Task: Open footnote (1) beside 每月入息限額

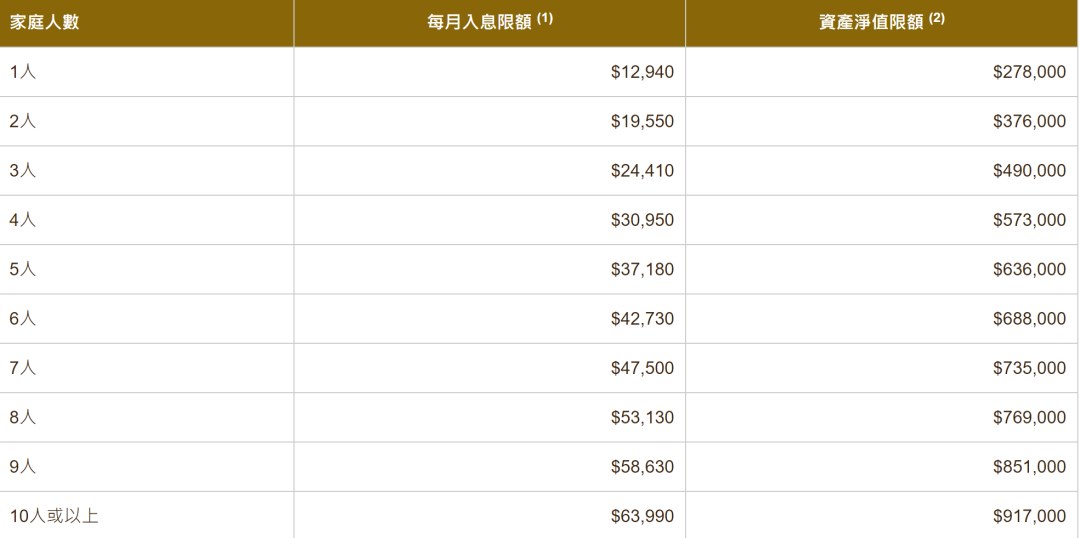Action: click(545, 19)
